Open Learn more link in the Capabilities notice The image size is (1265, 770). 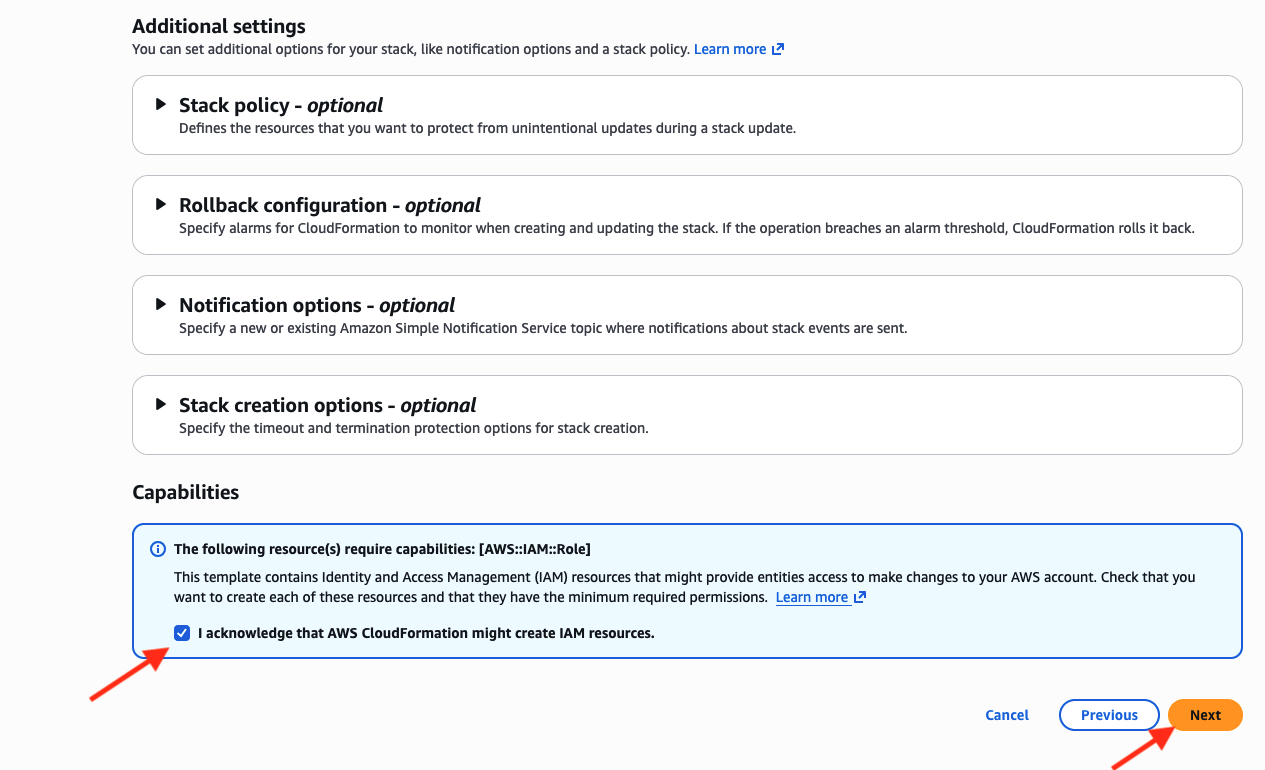(812, 597)
